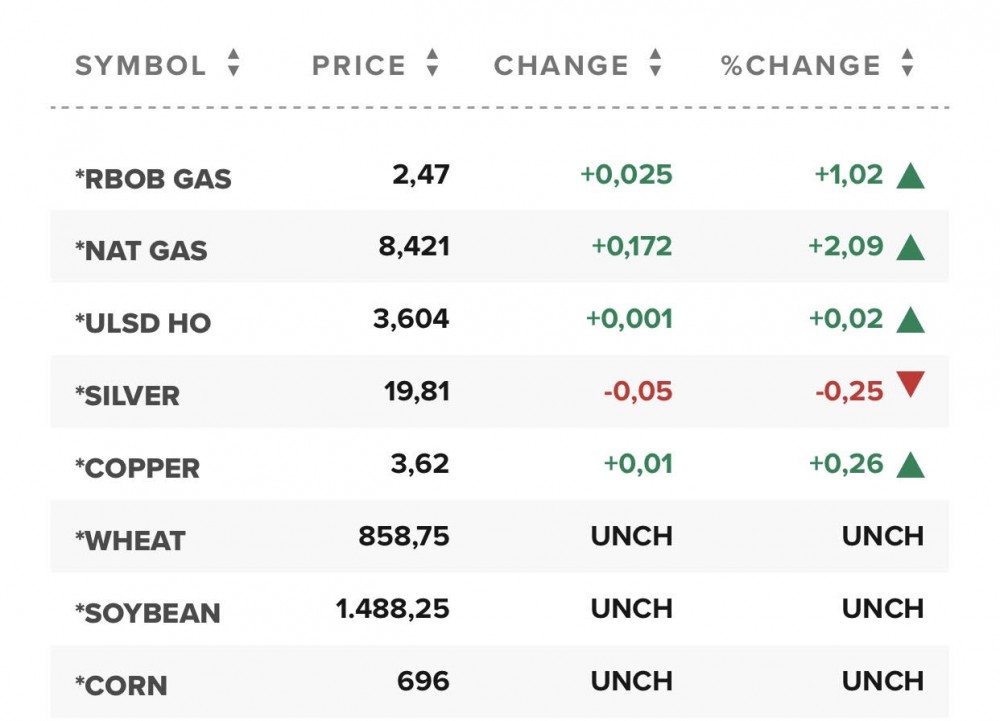Sort table by the SYMBOL column arrows
Viewport: 1000px width, 721px height.
pyautogui.click(x=233, y=65)
